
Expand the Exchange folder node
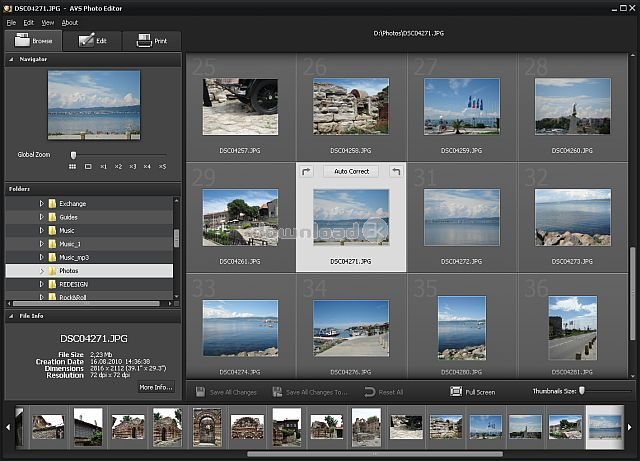[42, 204]
